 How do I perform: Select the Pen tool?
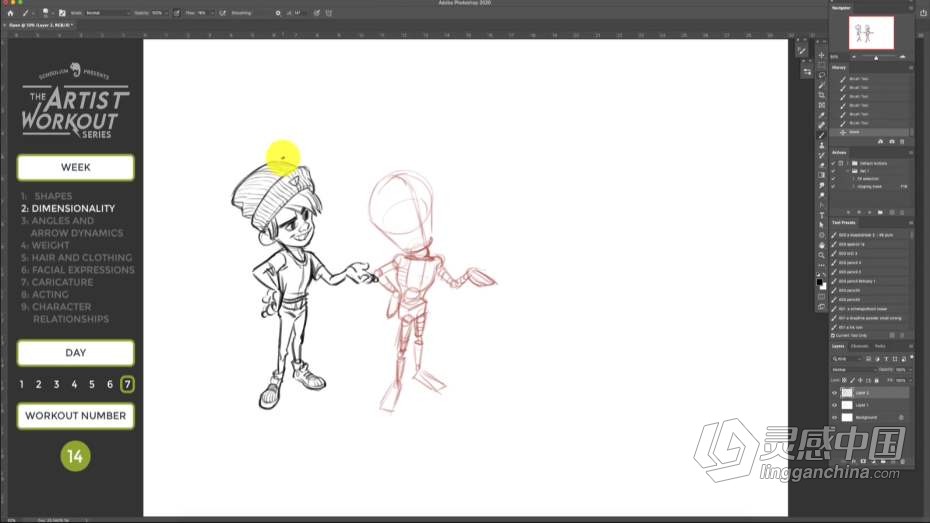click(x=821, y=205)
